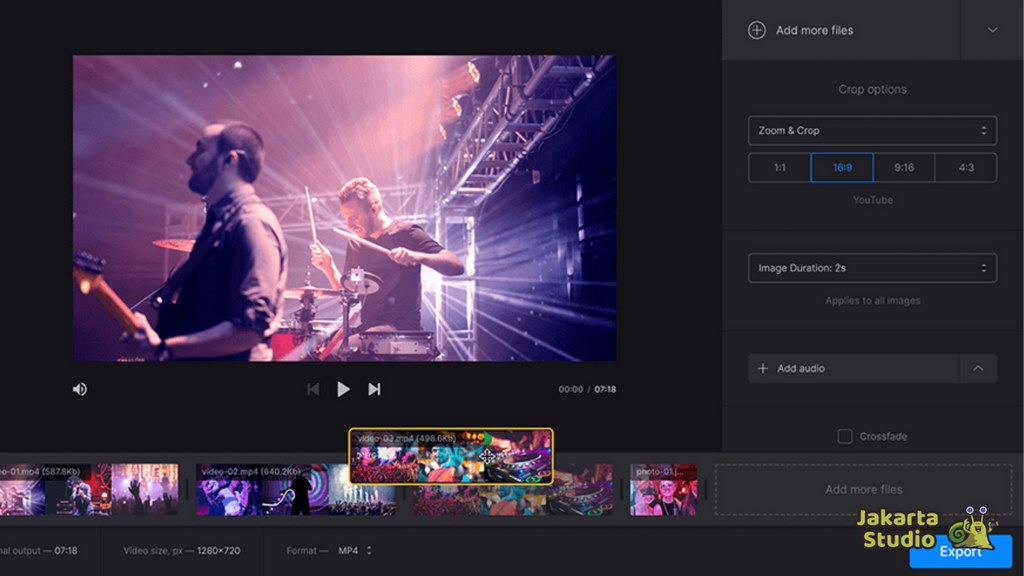Viewport: 1024px width, 576px height.
Task: Click the plus circle icon beside Add more files
Action: (x=756, y=30)
